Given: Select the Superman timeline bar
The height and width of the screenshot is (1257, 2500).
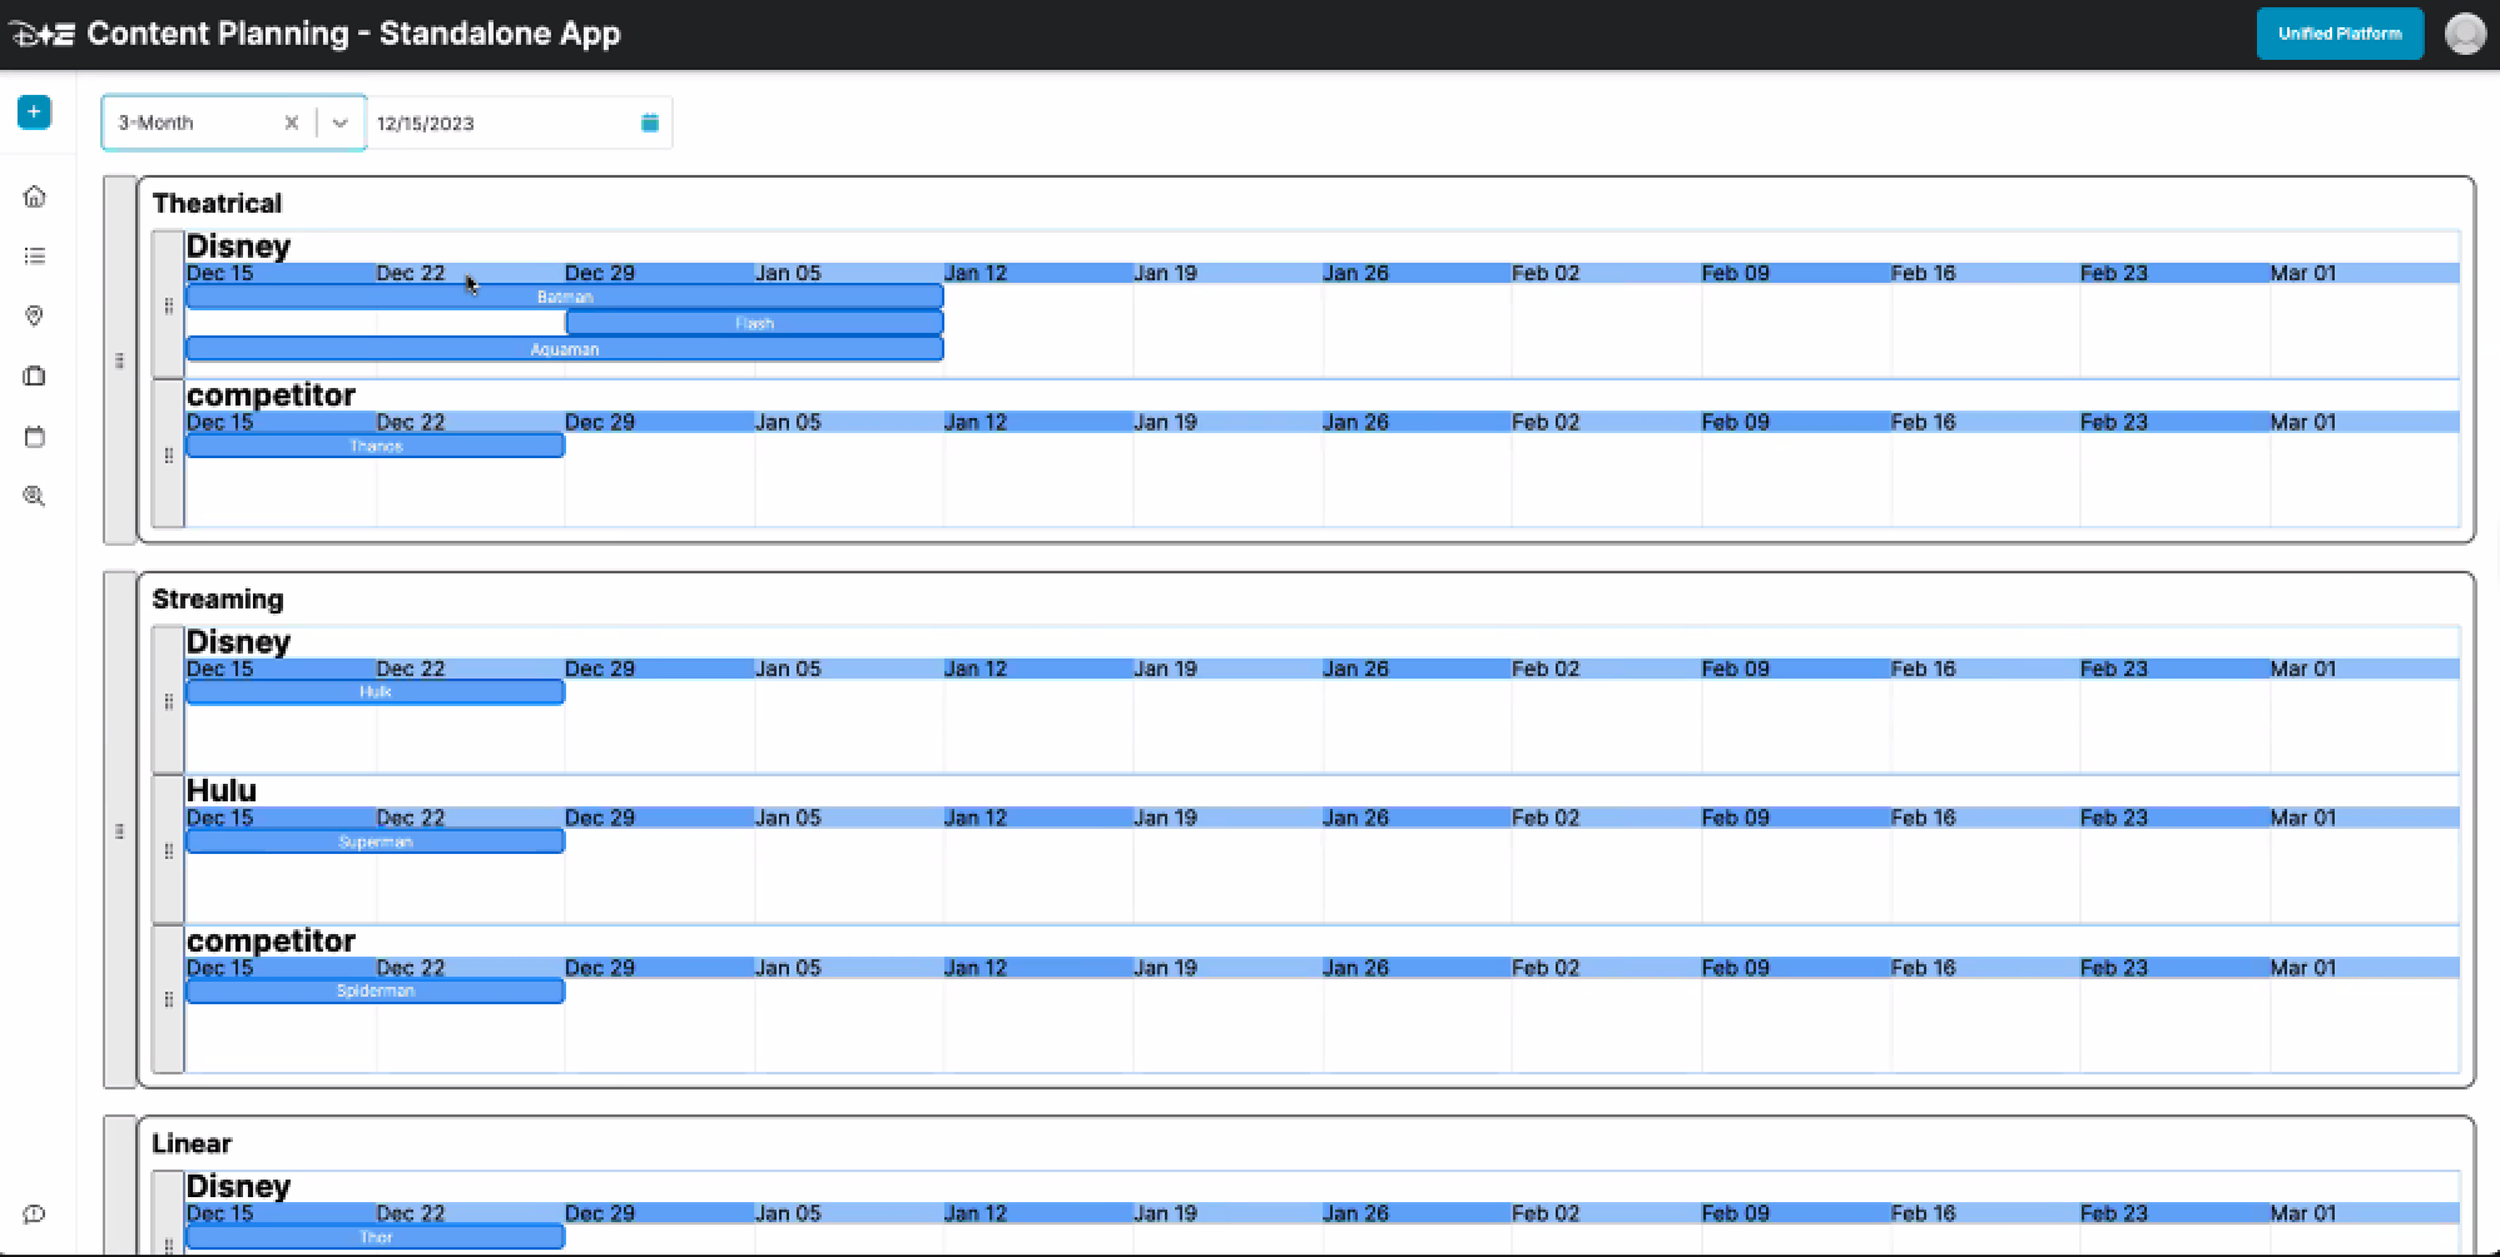Looking at the screenshot, I should (375, 842).
